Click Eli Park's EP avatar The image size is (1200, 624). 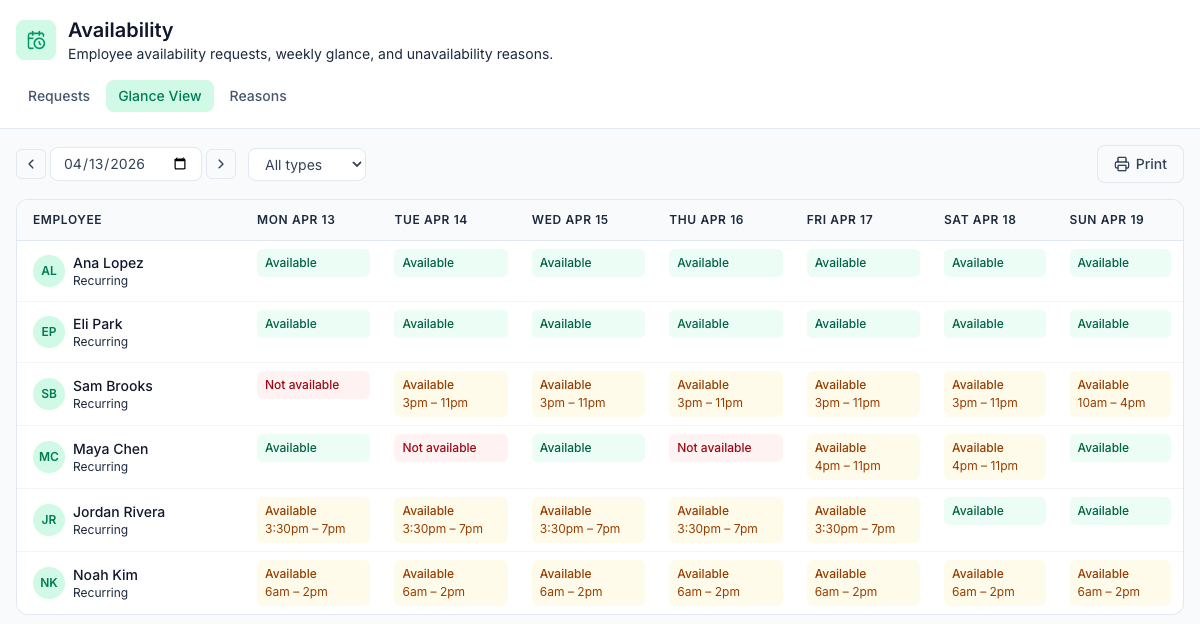[x=49, y=332]
